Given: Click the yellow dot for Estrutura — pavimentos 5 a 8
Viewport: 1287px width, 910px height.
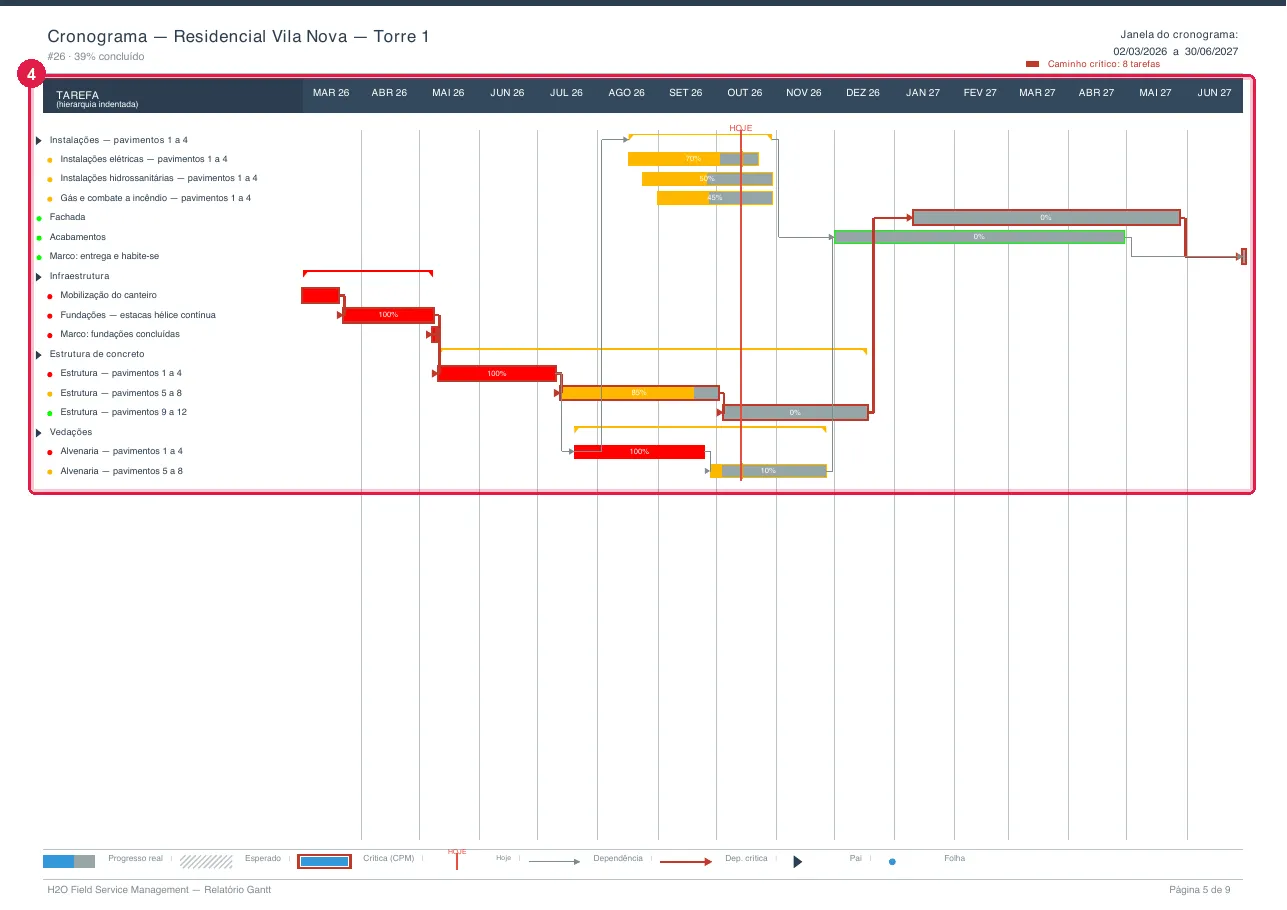Looking at the screenshot, I should pyautogui.click(x=50, y=394).
